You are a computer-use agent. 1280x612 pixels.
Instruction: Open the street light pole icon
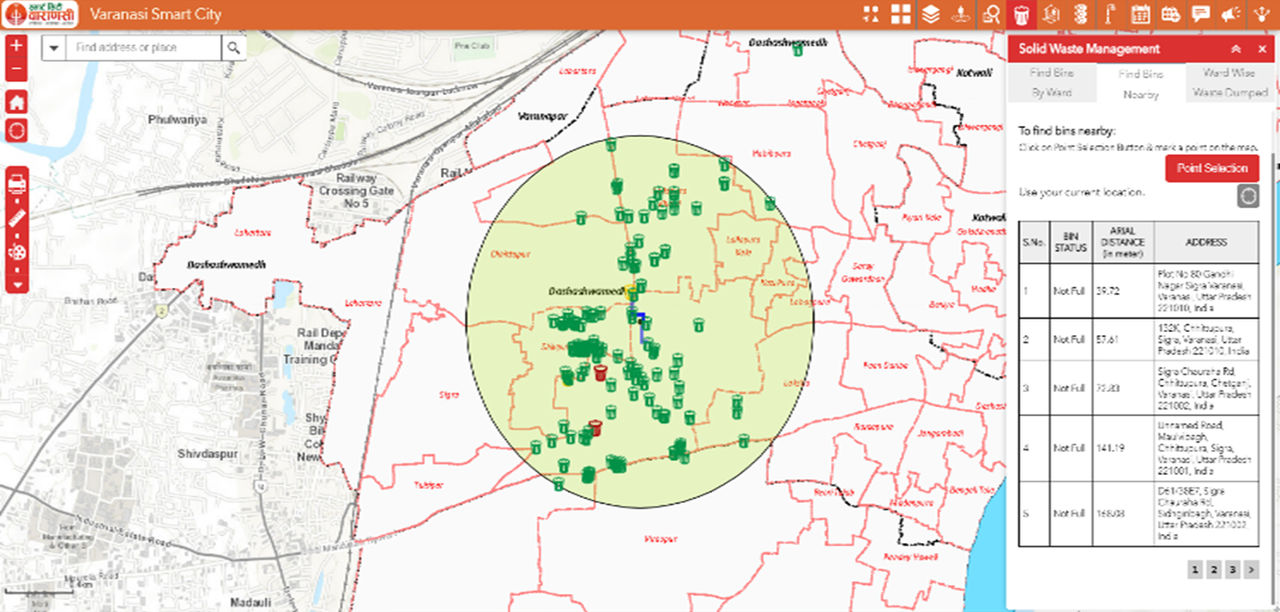pos(1111,14)
